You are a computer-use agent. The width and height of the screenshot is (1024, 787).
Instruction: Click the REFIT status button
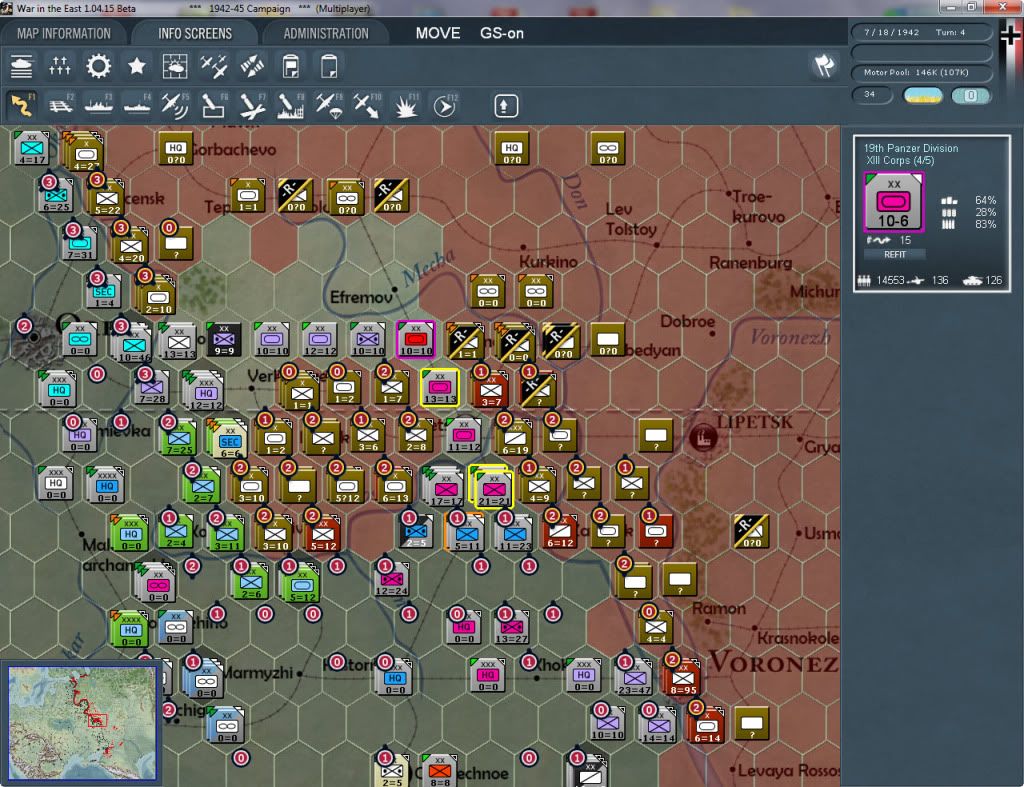tap(895, 254)
